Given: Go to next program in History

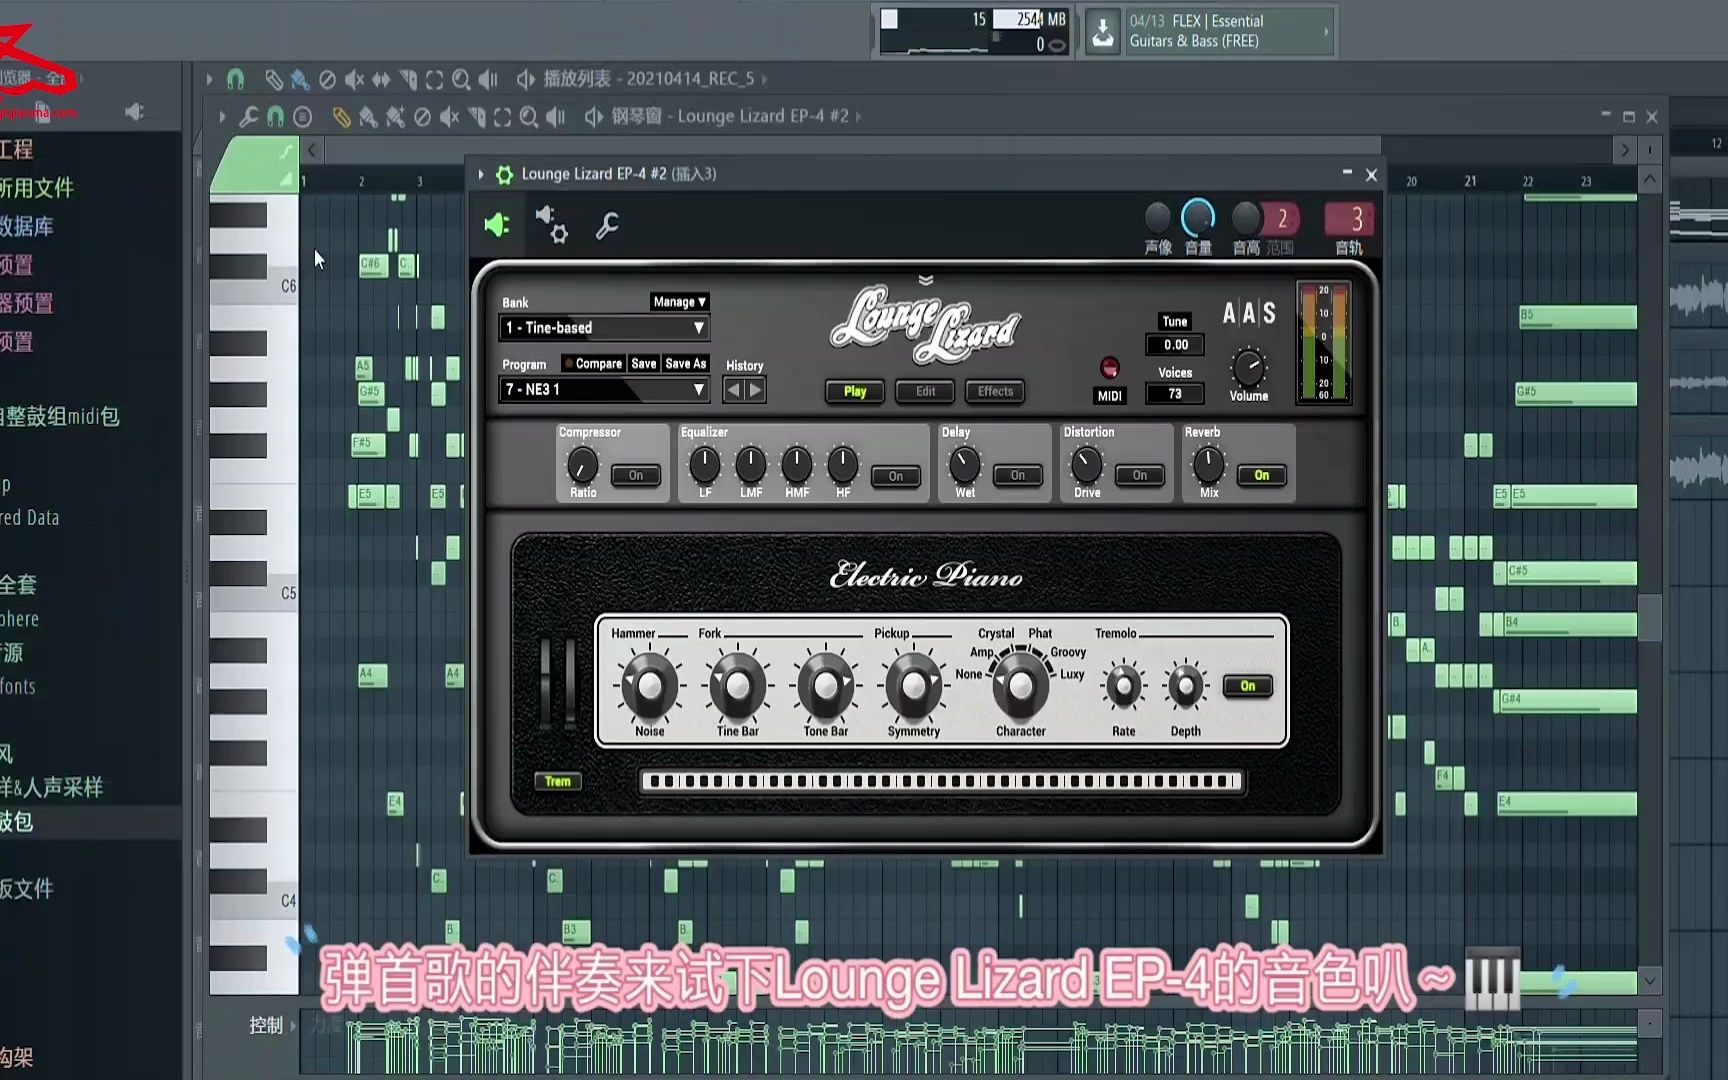Looking at the screenshot, I should click(756, 390).
